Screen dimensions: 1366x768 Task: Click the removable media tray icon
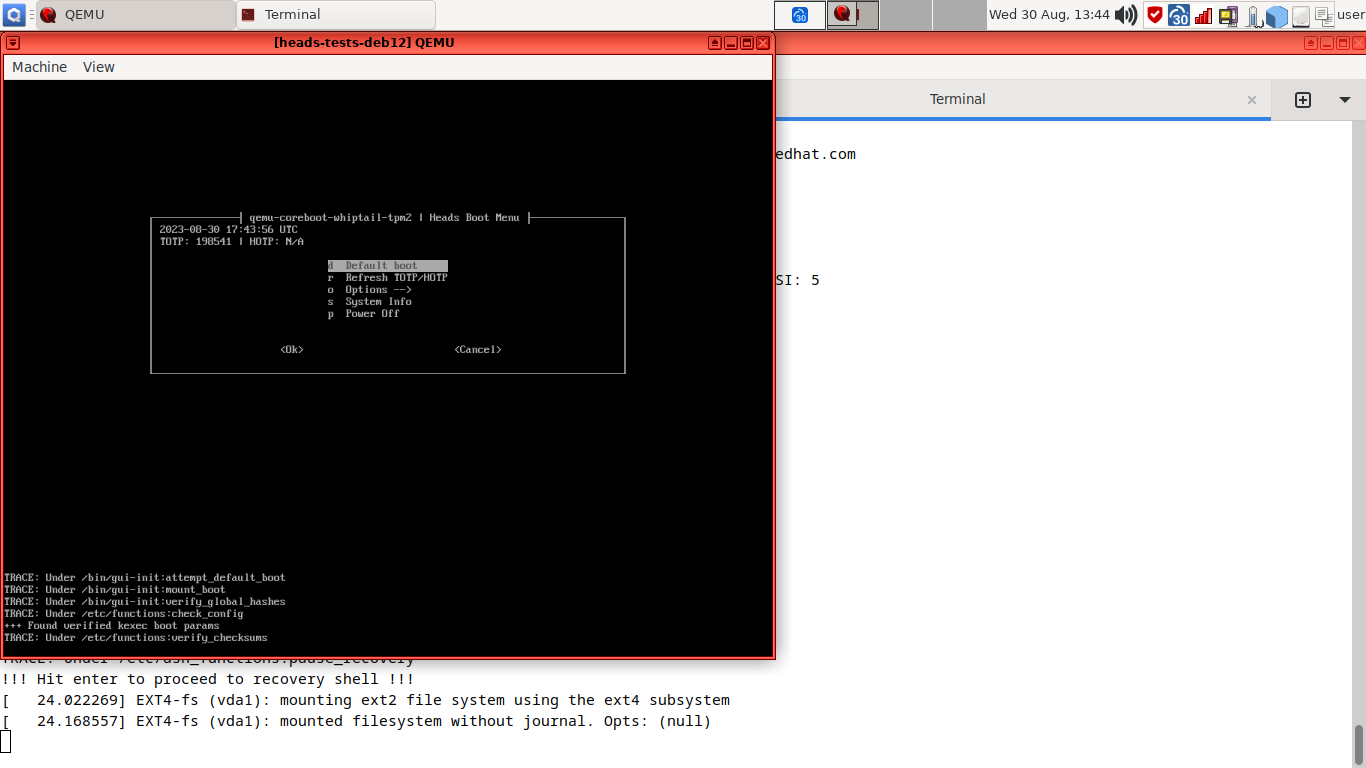click(x=1228, y=14)
